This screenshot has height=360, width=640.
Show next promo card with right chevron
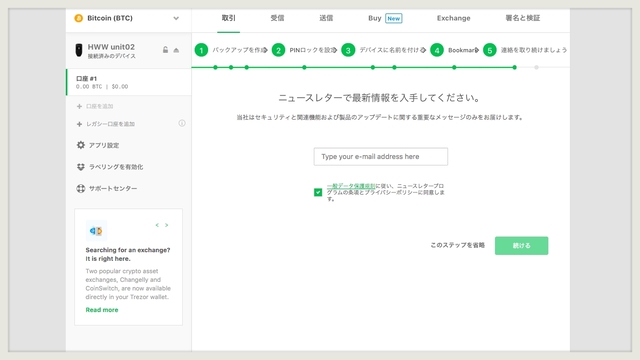coord(167,225)
